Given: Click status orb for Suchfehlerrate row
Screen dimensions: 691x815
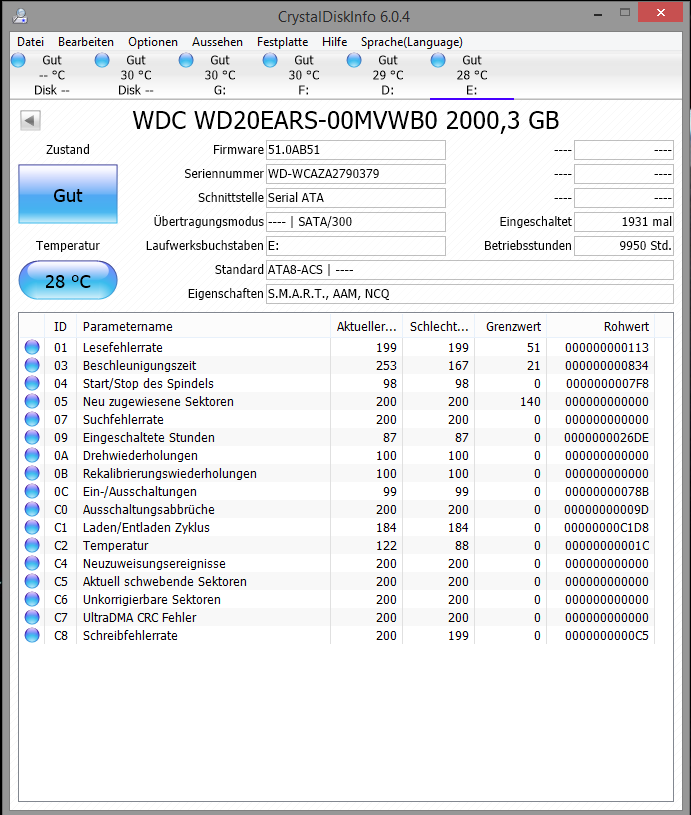Looking at the screenshot, I should [32, 419].
